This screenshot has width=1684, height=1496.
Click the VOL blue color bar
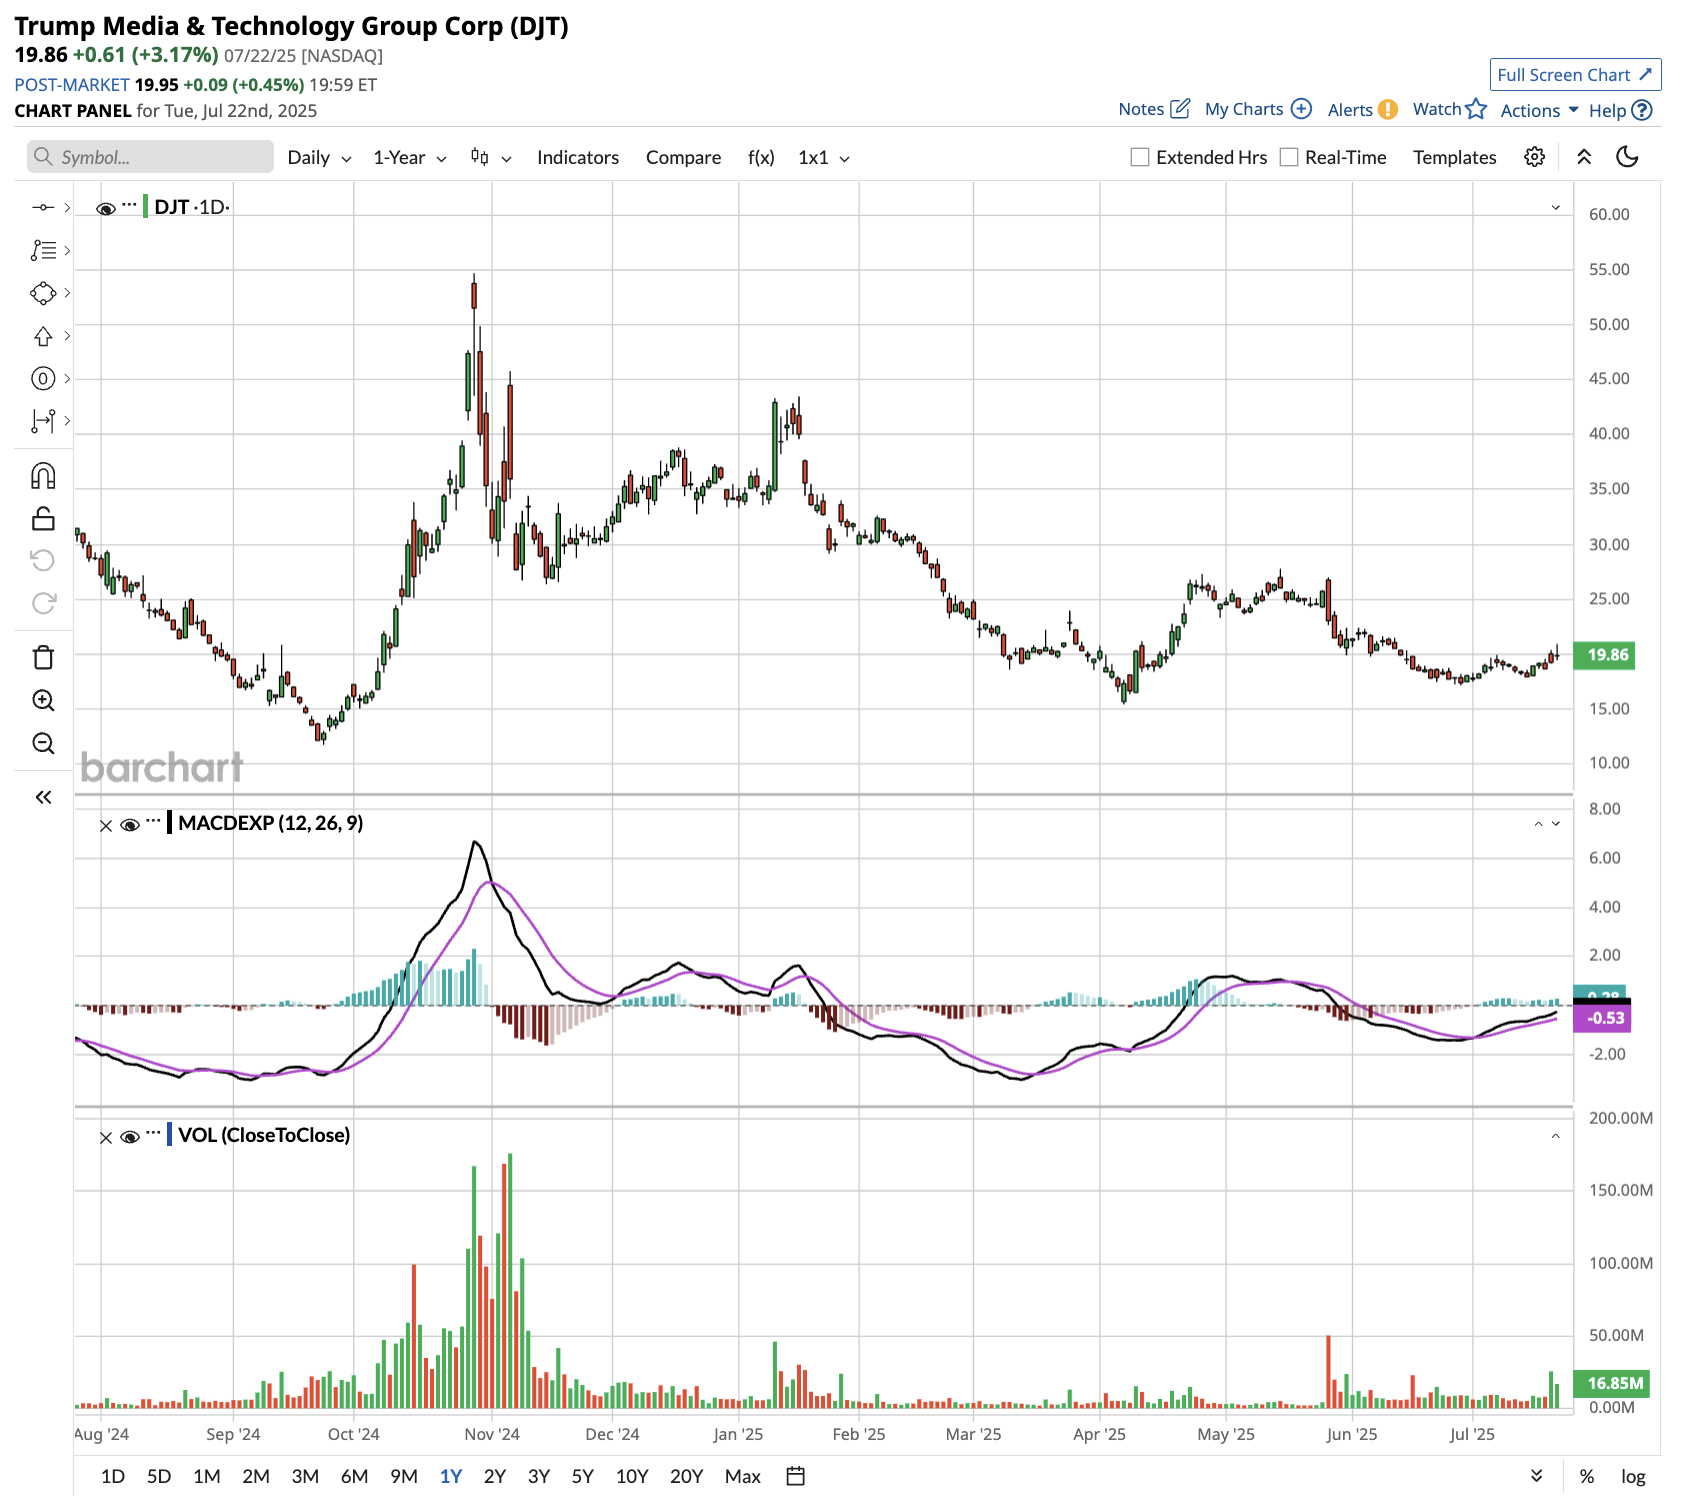click(170, 1135)
